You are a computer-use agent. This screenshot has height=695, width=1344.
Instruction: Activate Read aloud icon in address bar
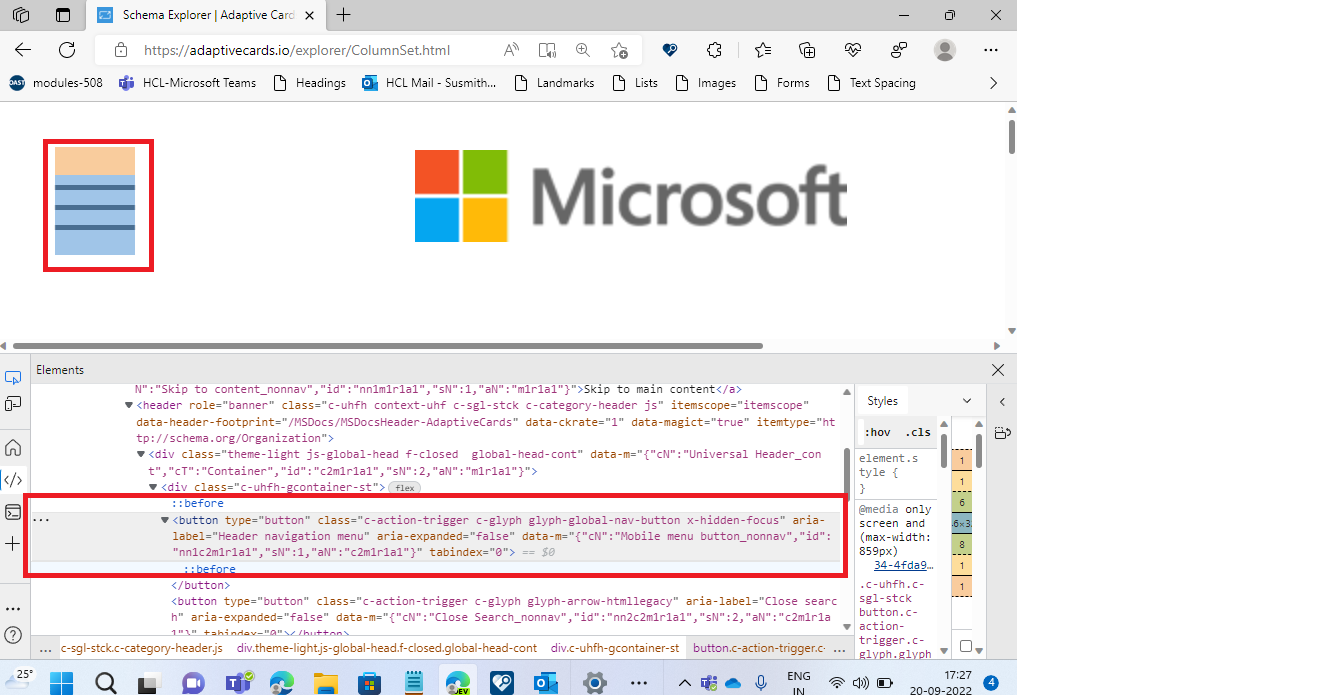tap(512, 50)
